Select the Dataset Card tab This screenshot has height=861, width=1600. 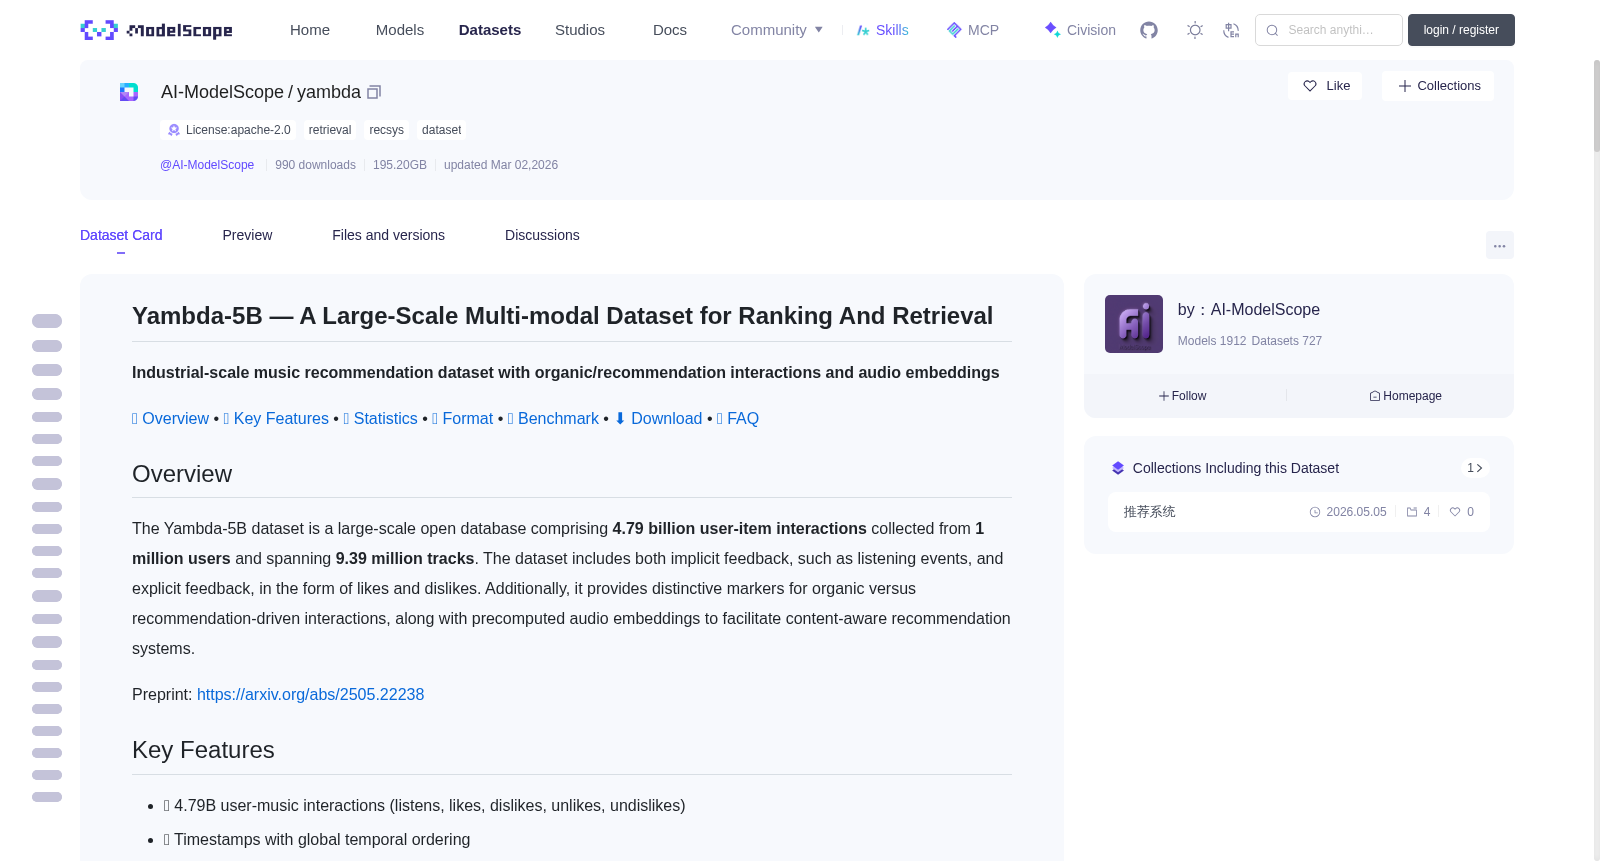[x=121, y=235]
